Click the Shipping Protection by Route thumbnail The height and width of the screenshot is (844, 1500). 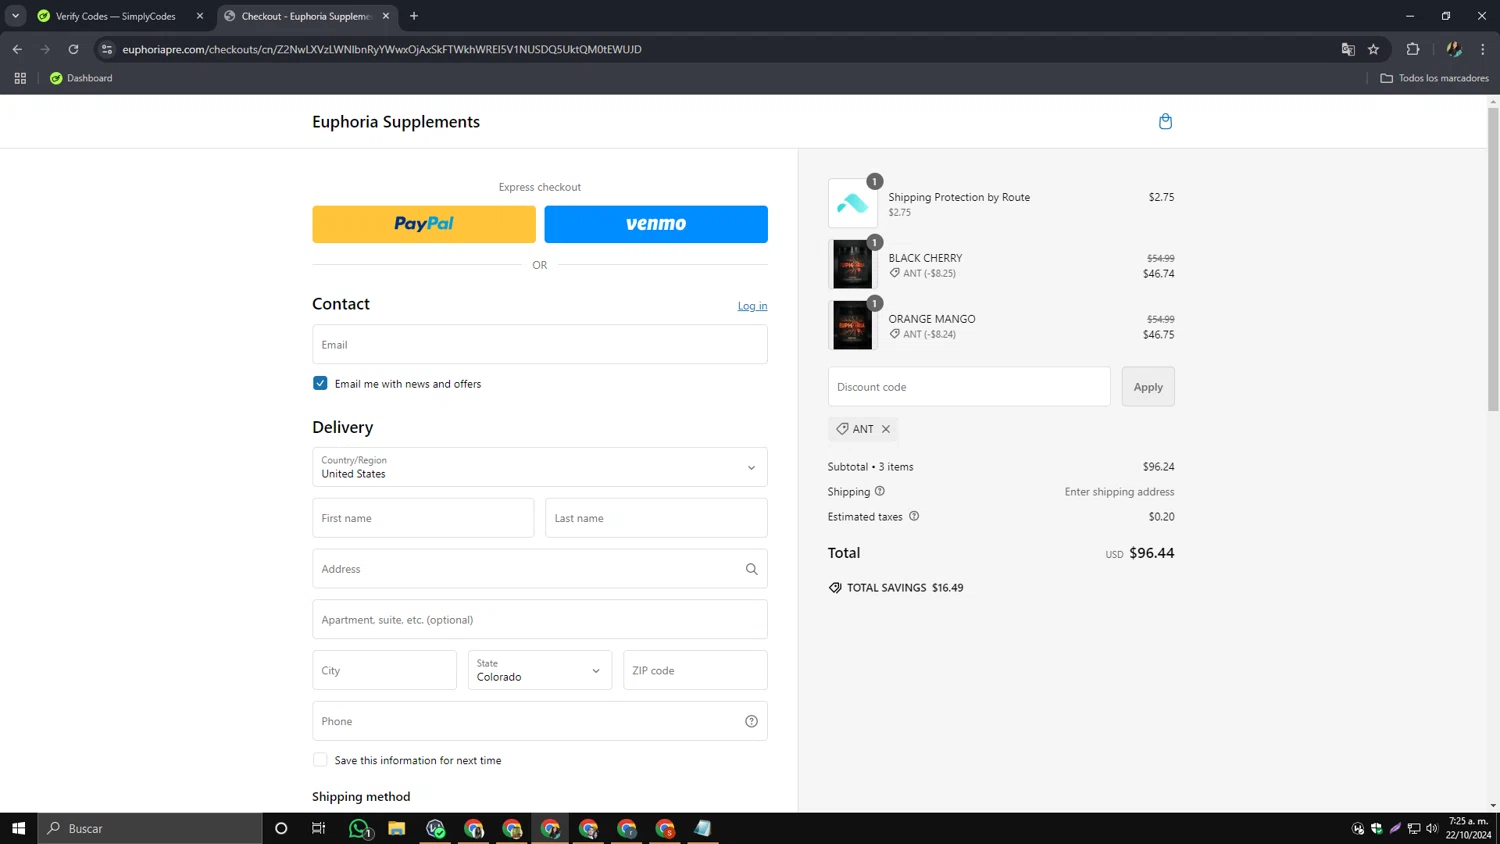[x=853, y=203]
